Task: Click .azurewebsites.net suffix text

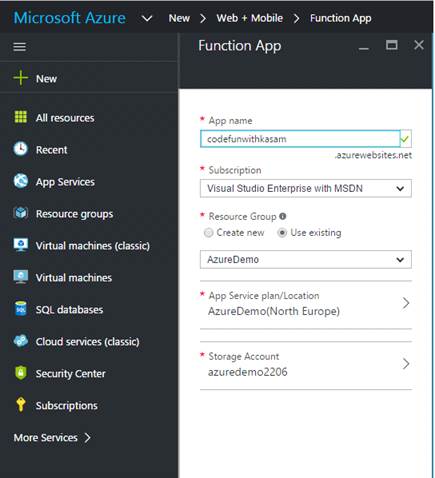Action: [x=373, y=155]
